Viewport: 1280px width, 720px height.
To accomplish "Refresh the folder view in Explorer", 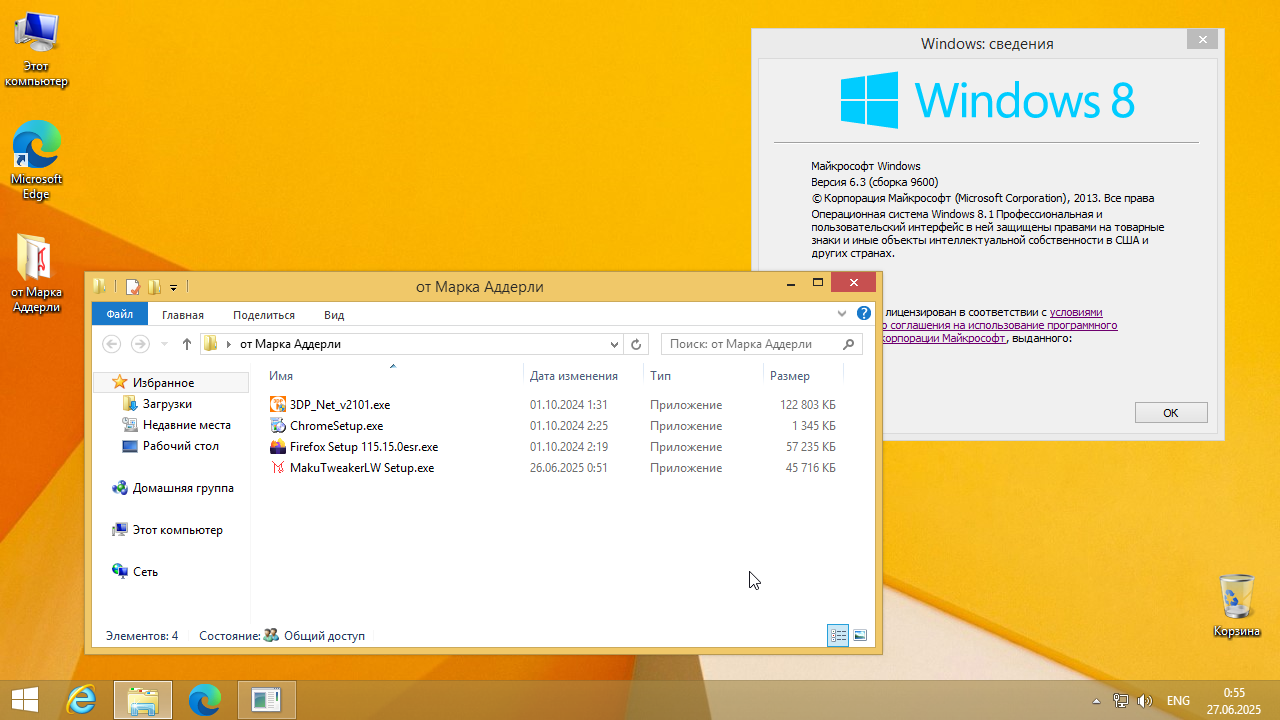I will pos(636,344).
